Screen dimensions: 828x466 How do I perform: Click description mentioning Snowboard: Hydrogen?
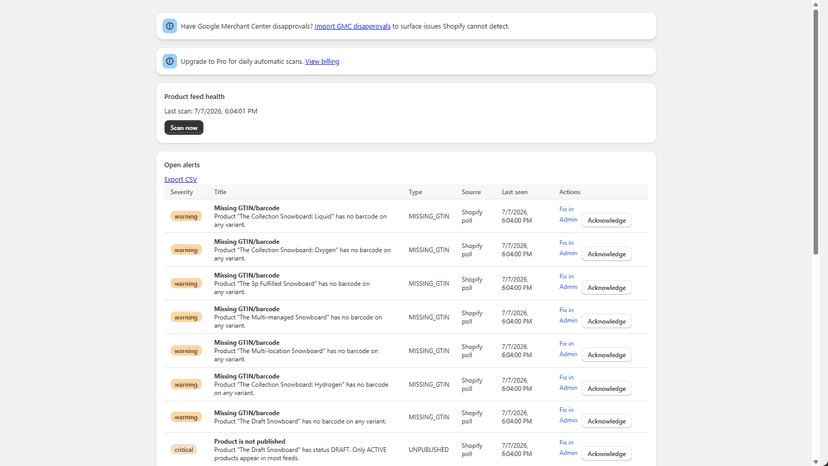301,389
